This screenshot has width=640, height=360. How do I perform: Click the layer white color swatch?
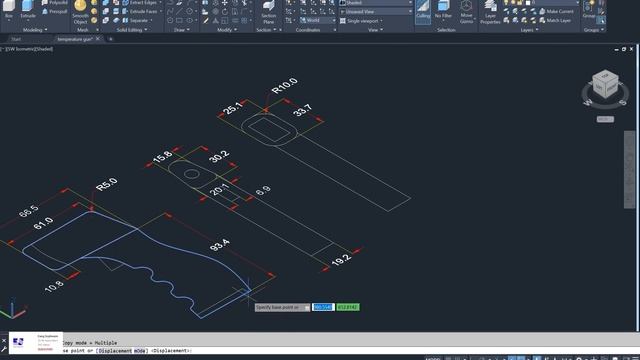tap(528, 2)
